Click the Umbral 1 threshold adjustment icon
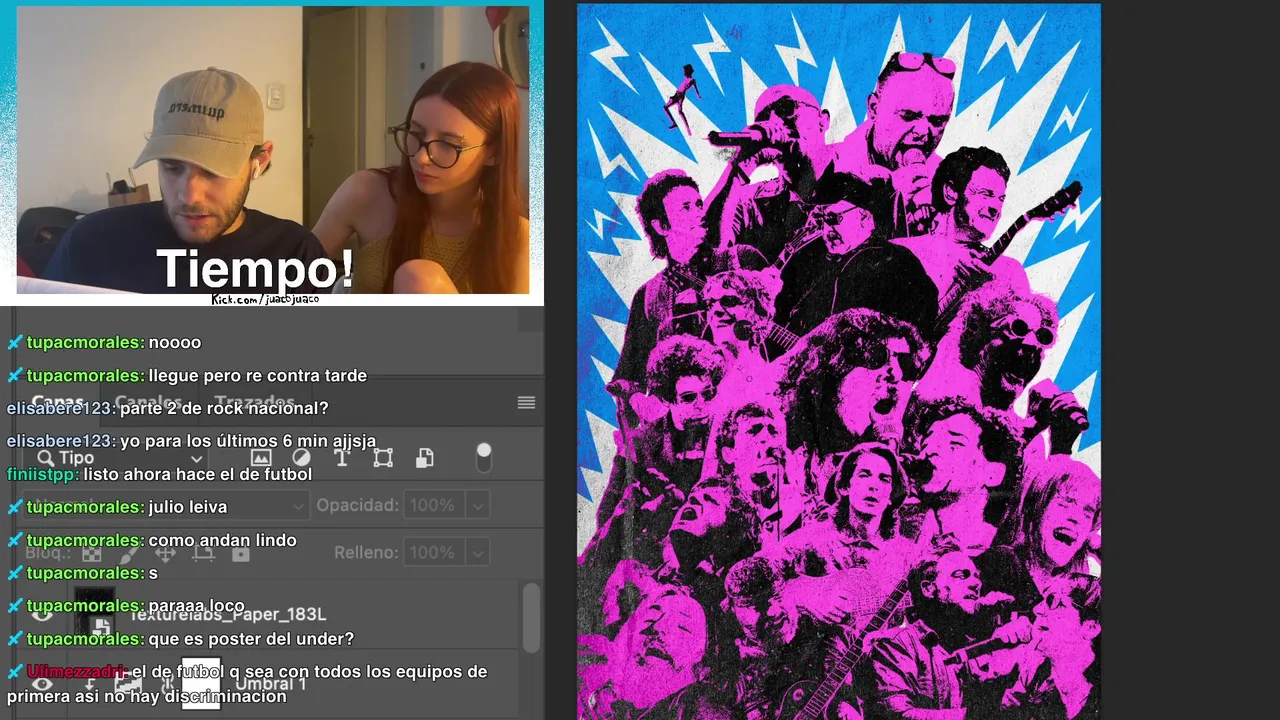1280x720 pixels. pyautogui.click(x=128, y=684)
